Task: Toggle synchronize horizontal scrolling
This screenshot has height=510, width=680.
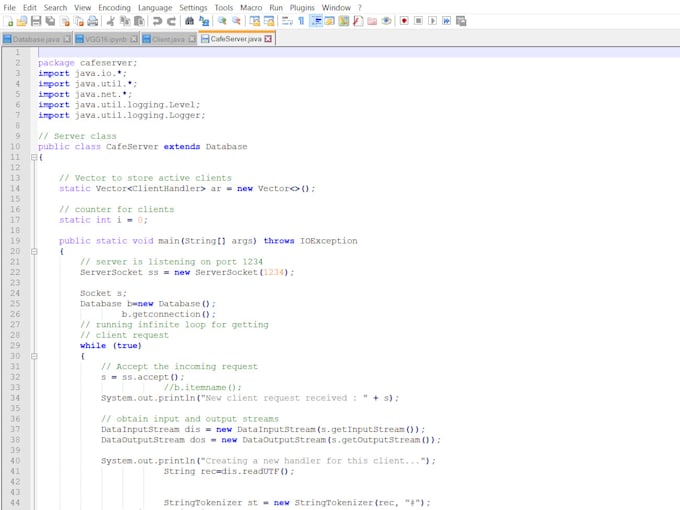Action: pos(269,21)
